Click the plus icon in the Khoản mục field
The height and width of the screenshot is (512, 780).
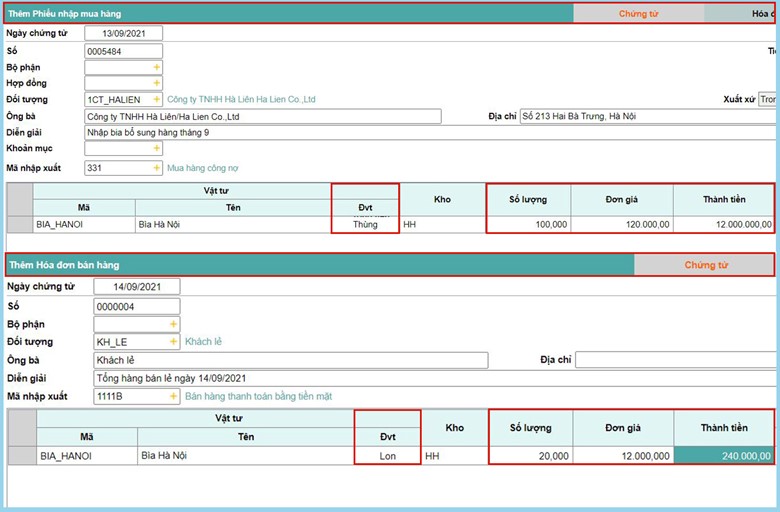click(x=156, y=149)
